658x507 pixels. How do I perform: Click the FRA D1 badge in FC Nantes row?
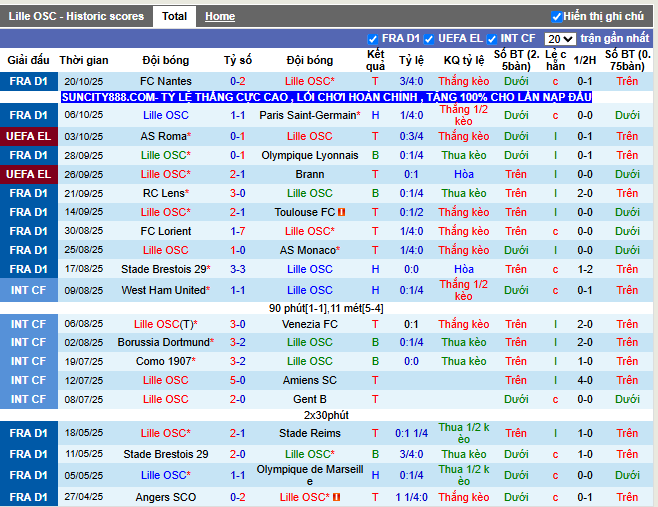[27, 81]
